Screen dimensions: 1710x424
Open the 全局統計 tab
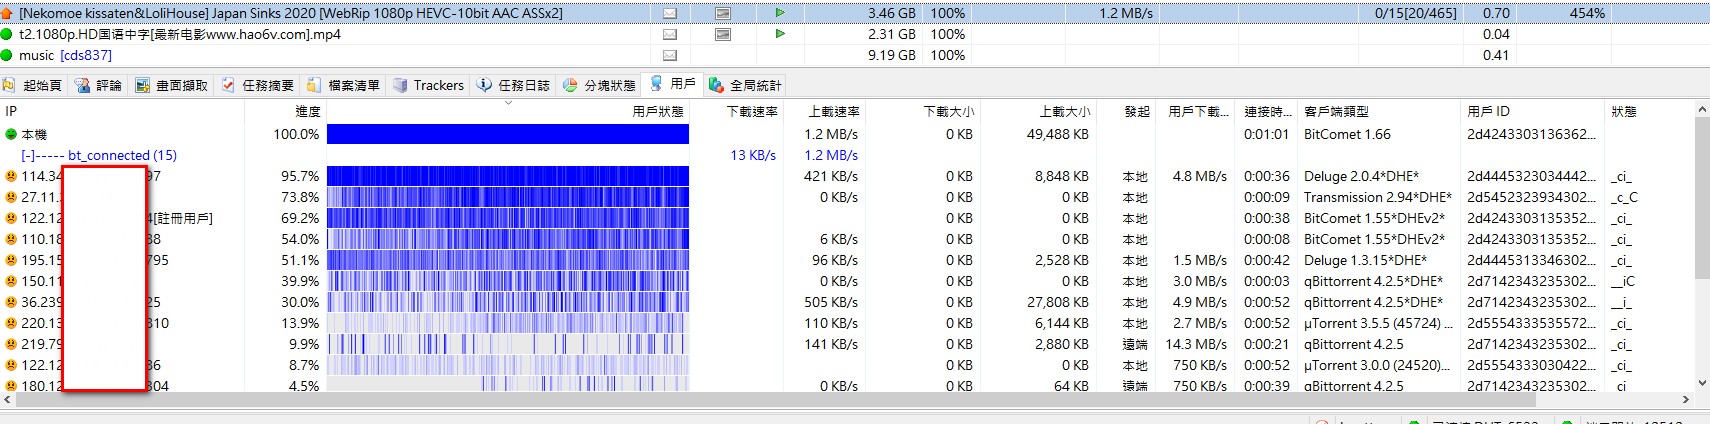(745, 85)
